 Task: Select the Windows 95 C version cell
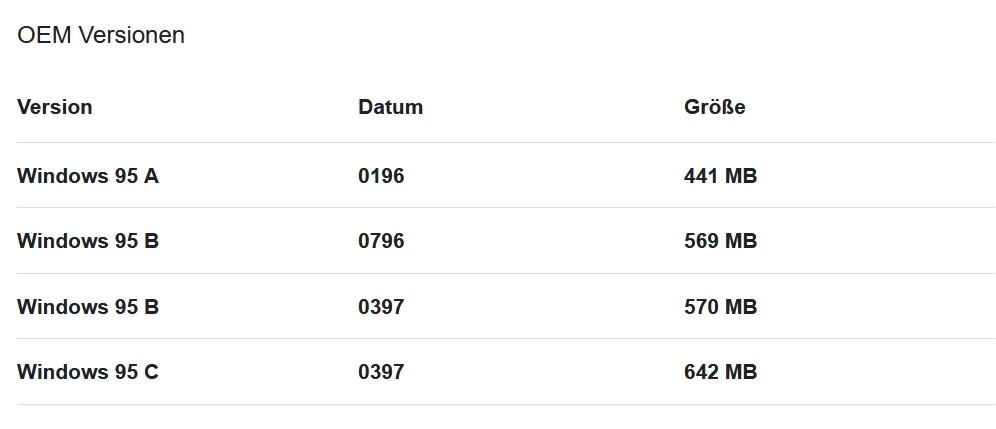tap(88, 371)
